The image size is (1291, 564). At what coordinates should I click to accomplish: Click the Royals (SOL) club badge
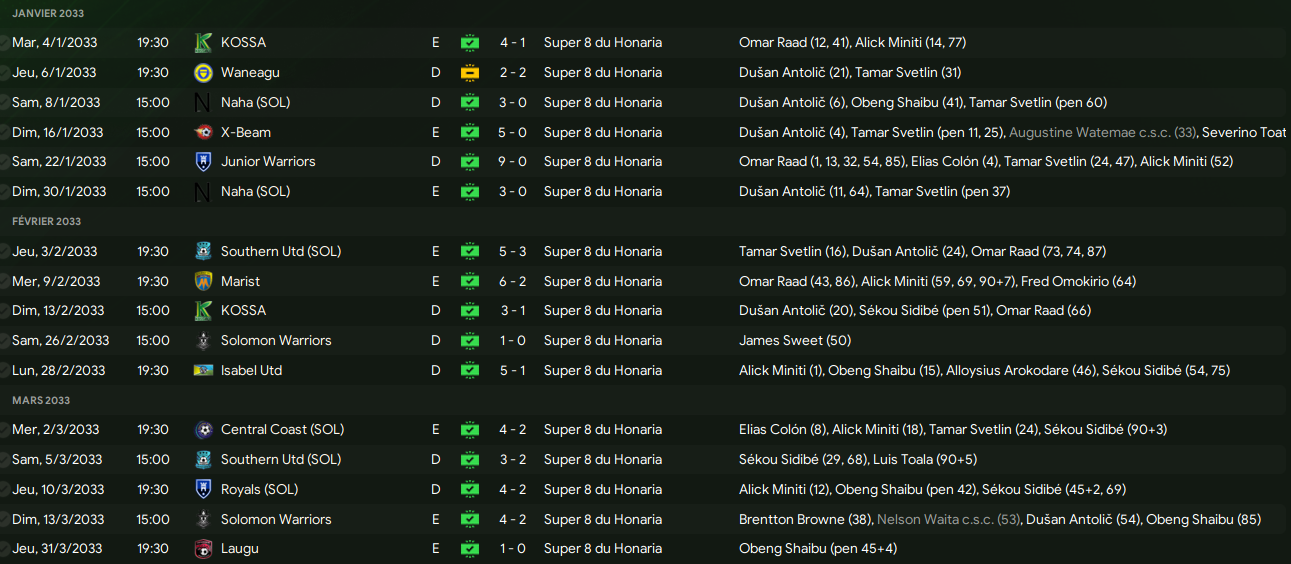(203, 490)
